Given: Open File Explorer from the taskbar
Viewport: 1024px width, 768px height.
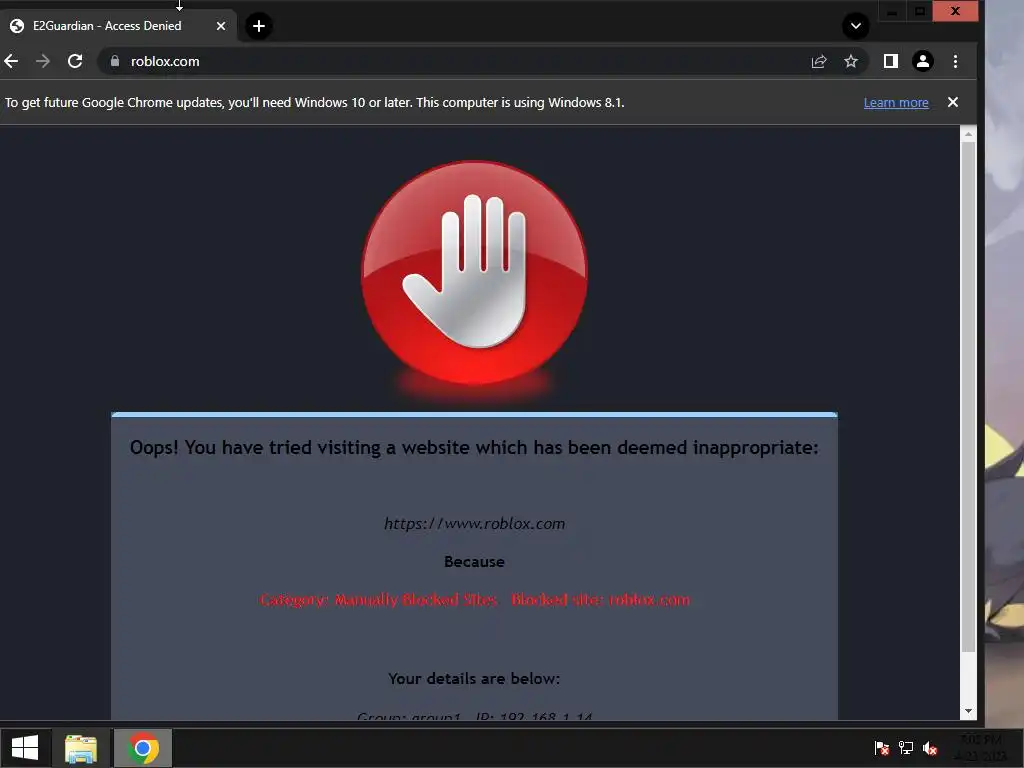Looking at the screenshot, I should point(81,748).
